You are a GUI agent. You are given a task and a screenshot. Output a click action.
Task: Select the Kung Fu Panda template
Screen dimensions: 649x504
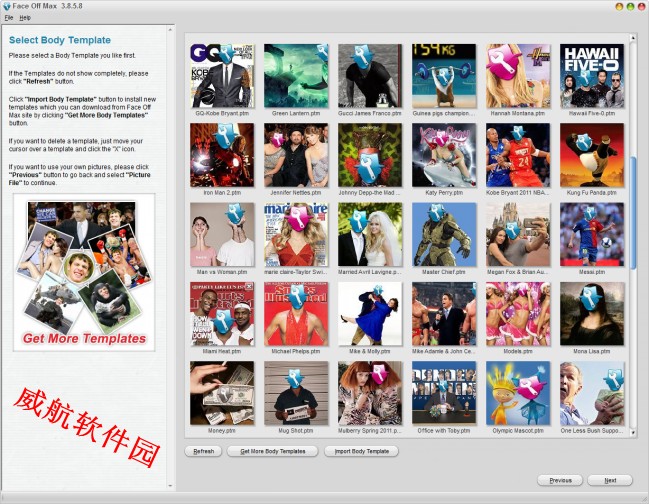tap(592, 155)
